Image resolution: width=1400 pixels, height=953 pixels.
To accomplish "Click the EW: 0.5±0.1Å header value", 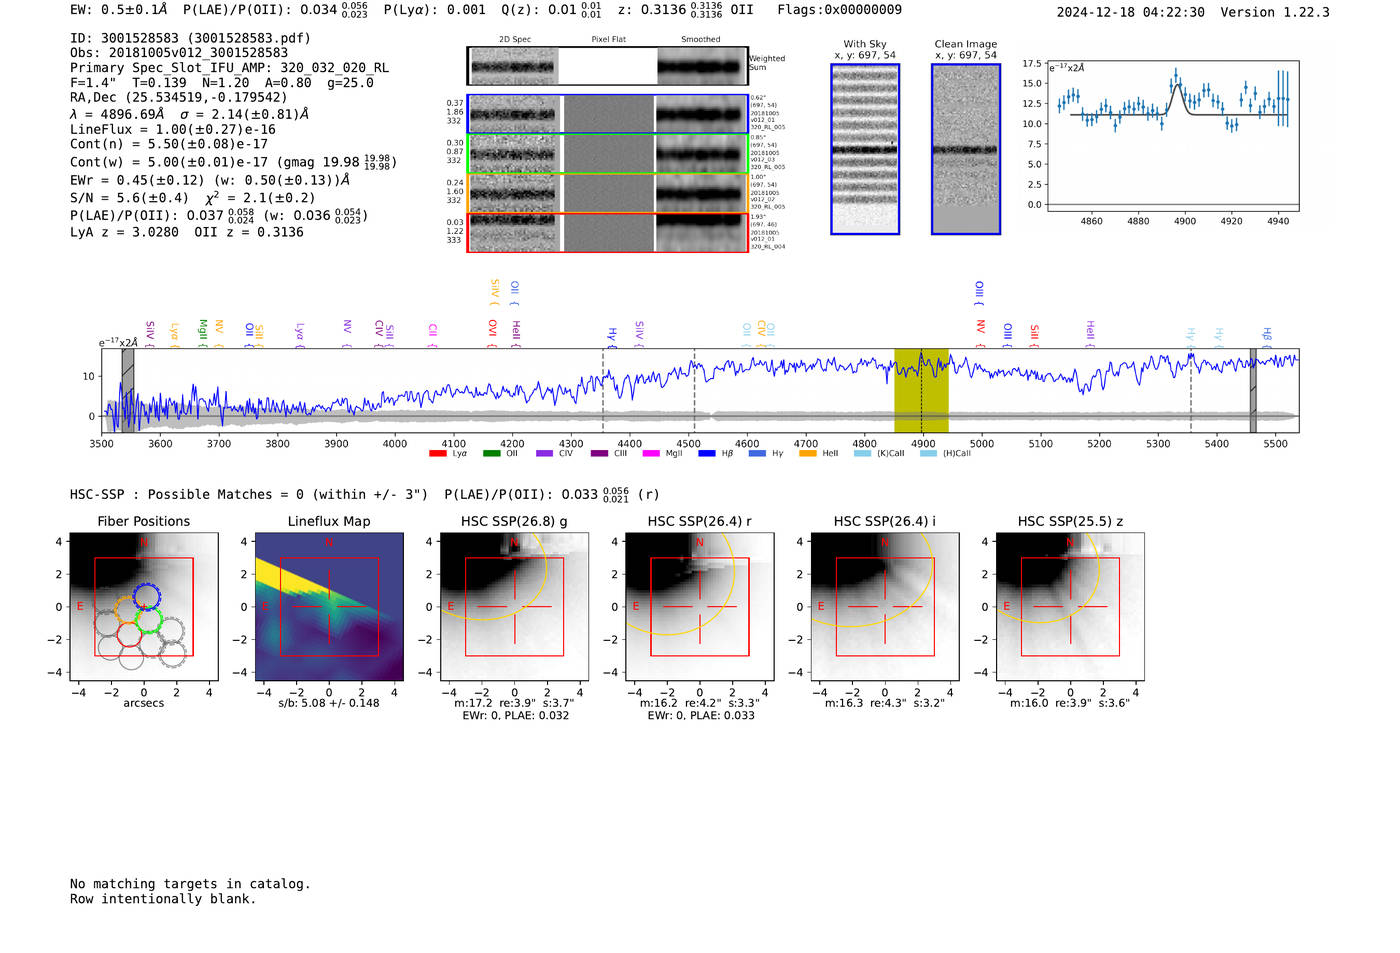I will (119, 10).
